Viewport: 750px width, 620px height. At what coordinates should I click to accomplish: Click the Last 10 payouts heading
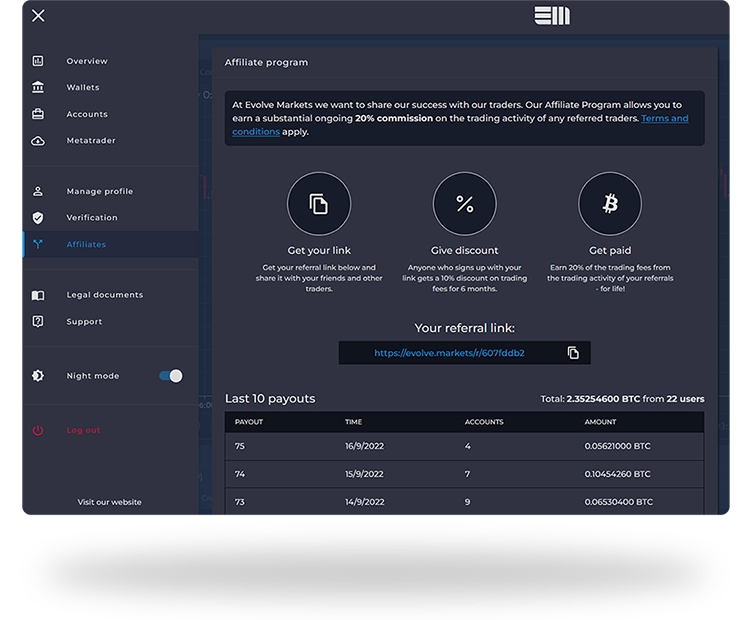[270, 399]
